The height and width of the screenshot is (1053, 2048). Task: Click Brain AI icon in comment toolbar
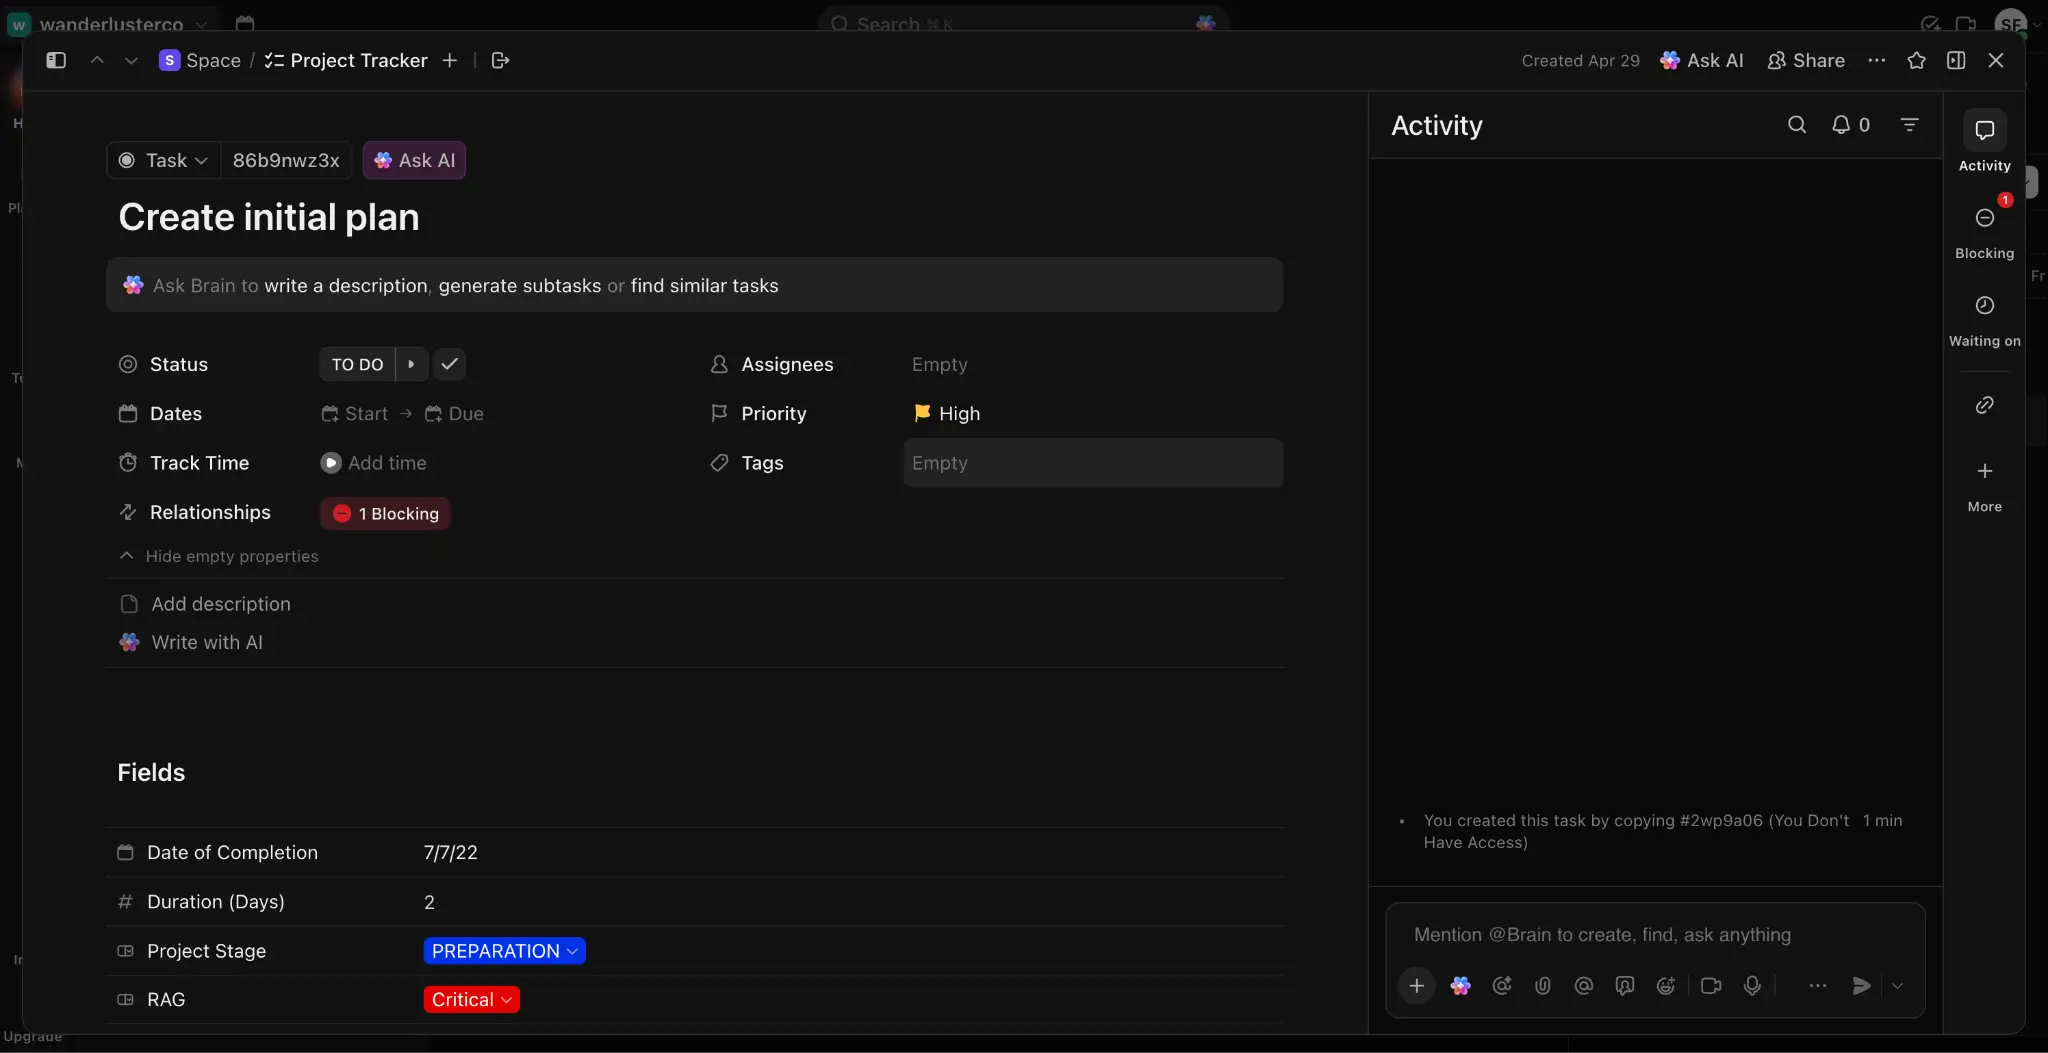click(x=1460, y=986)
